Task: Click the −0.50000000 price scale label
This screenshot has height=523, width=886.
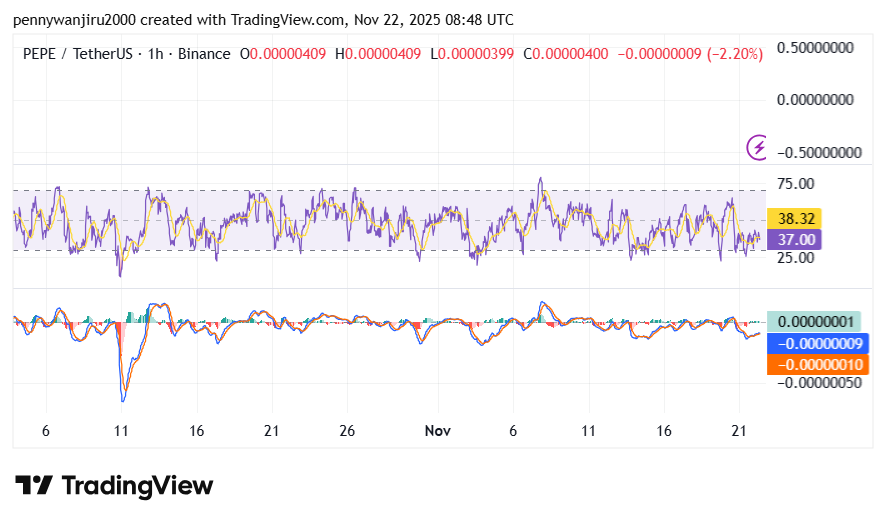Action: pyautogui.click(x=816, y=153)
